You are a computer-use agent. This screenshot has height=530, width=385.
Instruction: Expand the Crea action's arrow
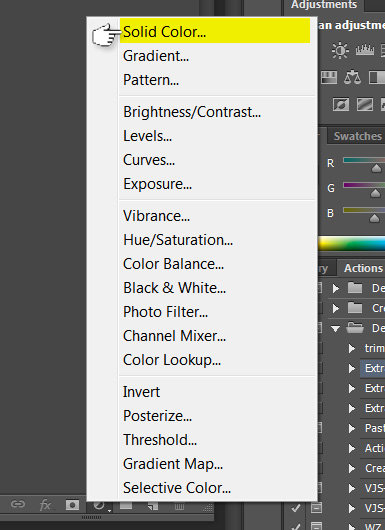click(x=352, y=468)
